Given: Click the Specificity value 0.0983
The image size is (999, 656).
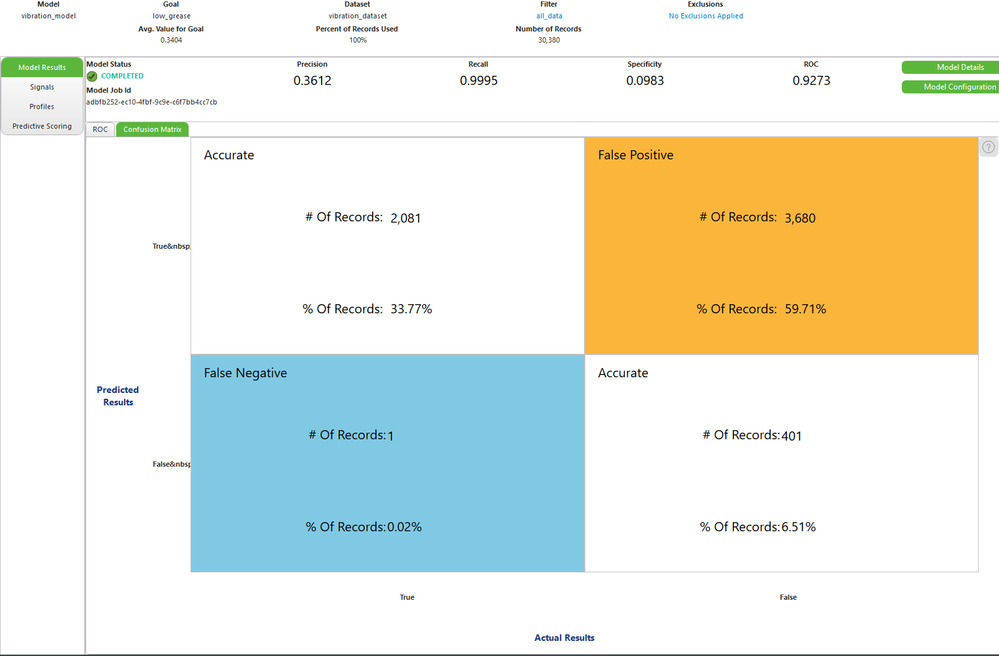Looking at the screenshot, I should point(645,81).
